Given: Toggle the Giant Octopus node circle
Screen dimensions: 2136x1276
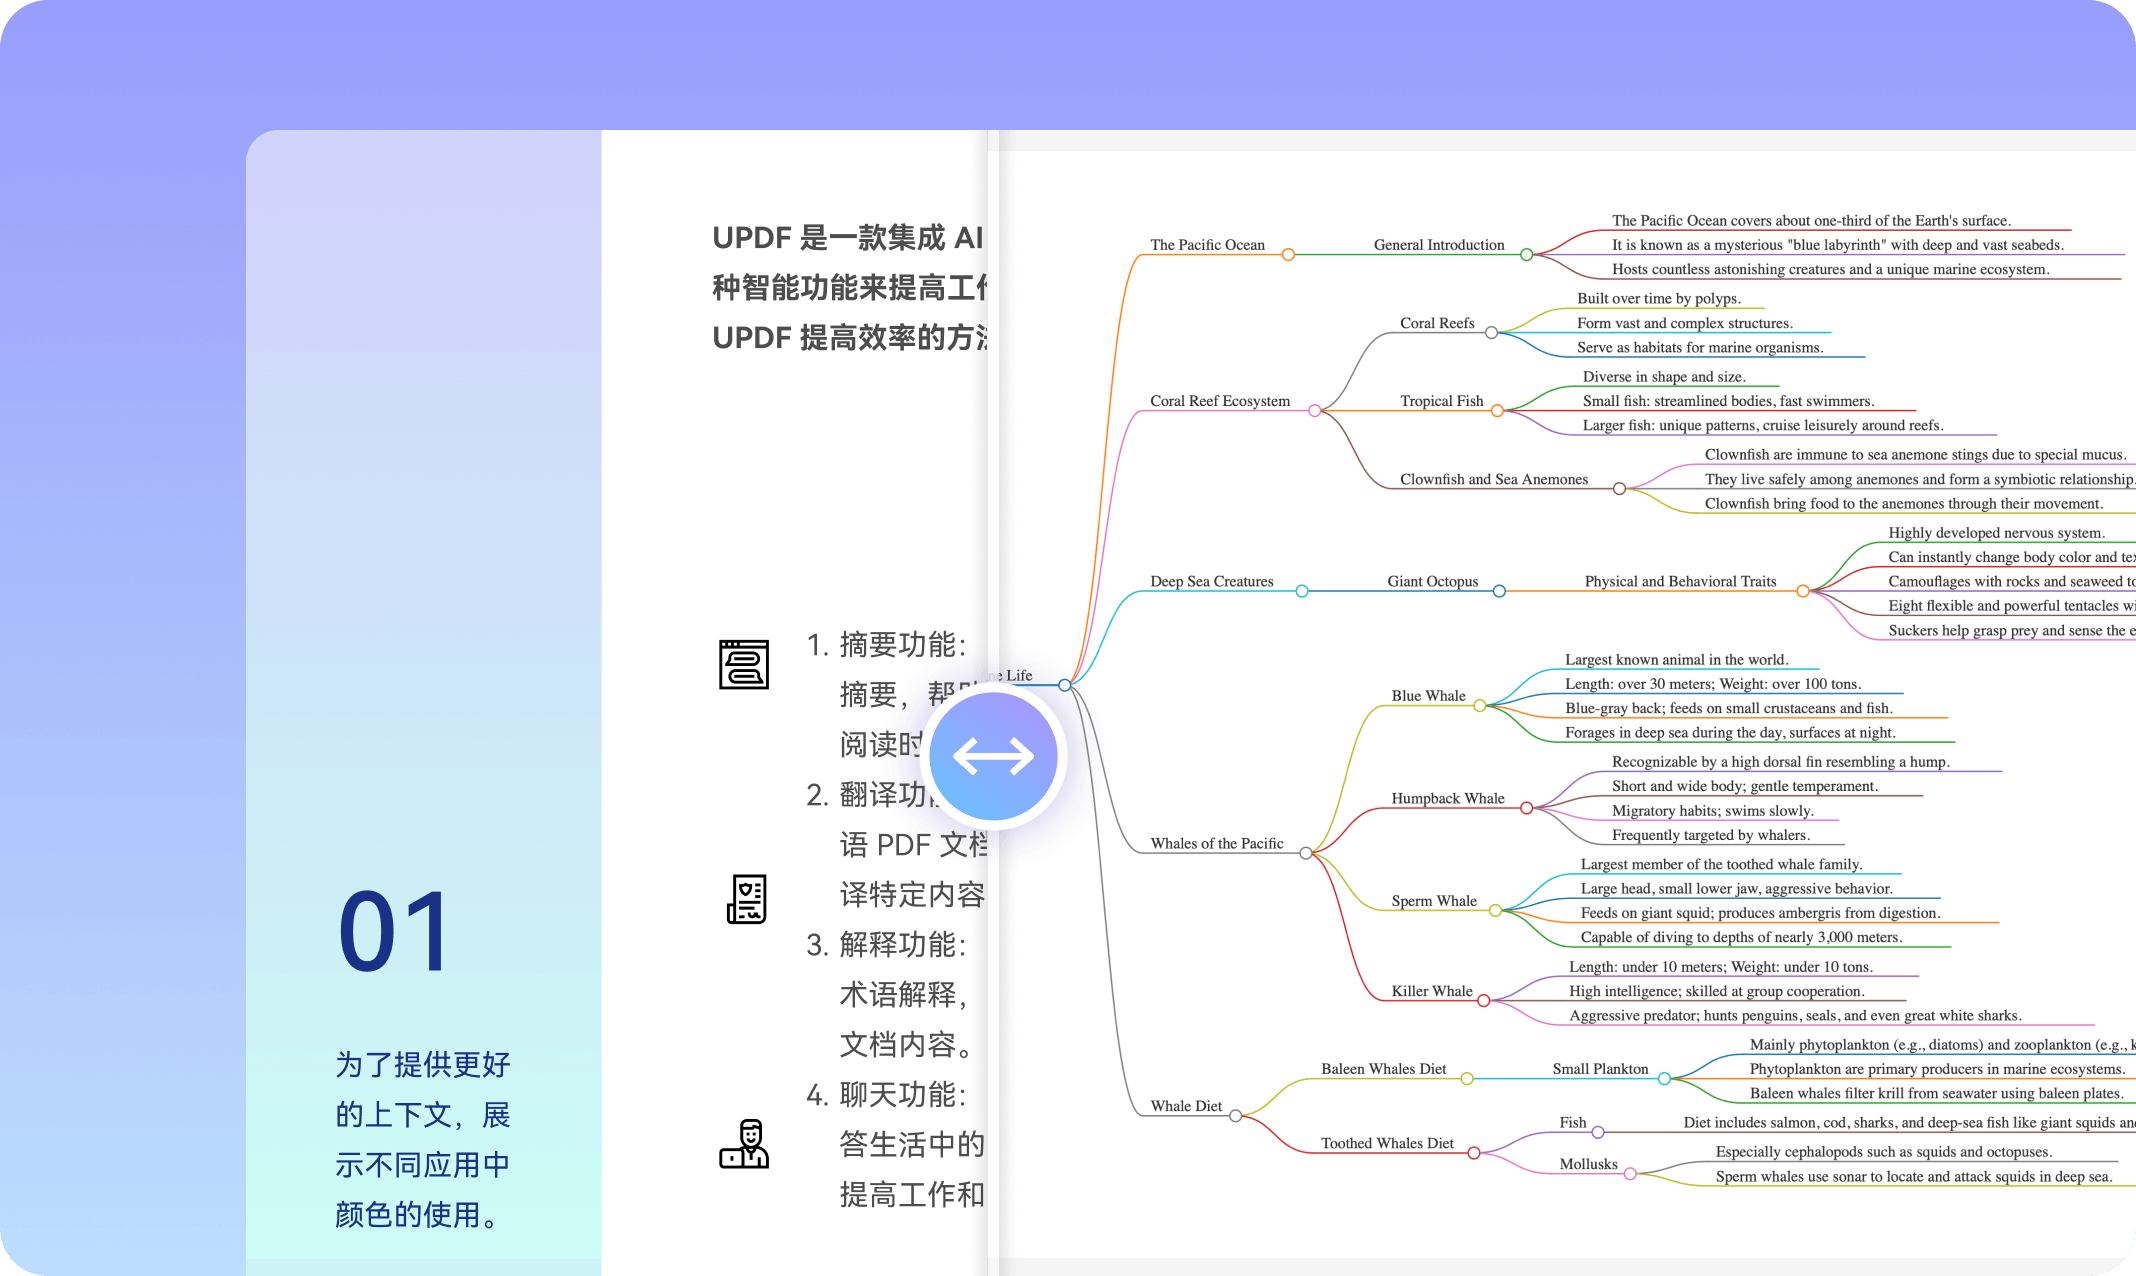Looking at the screenshot, I should point(1499,591).
